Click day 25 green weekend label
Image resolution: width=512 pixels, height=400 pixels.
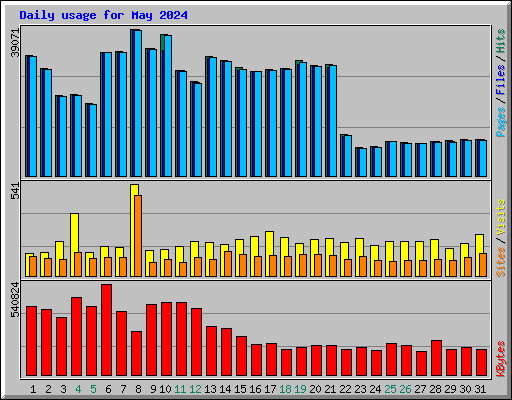(390, 389)
